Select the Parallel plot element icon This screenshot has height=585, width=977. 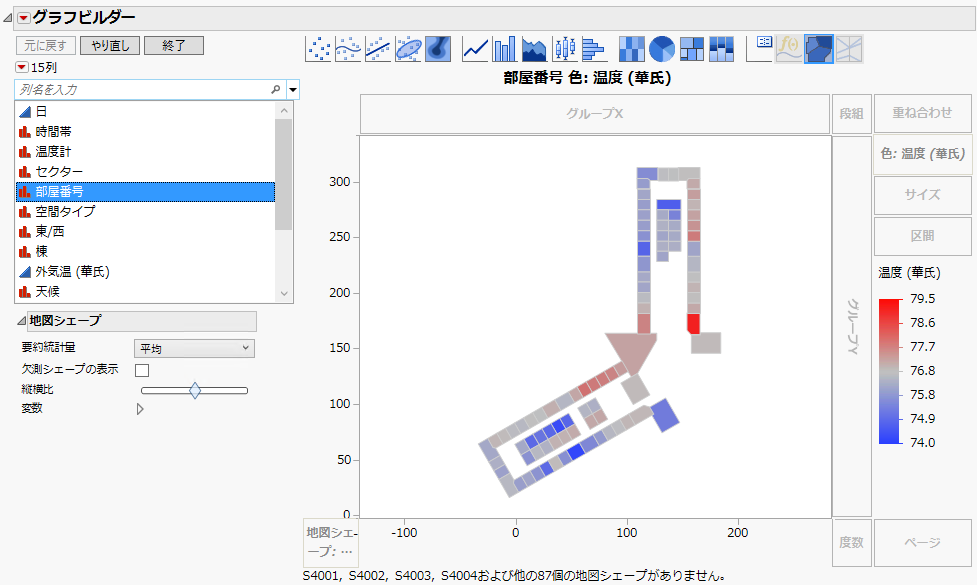click(x=849, y=49)
